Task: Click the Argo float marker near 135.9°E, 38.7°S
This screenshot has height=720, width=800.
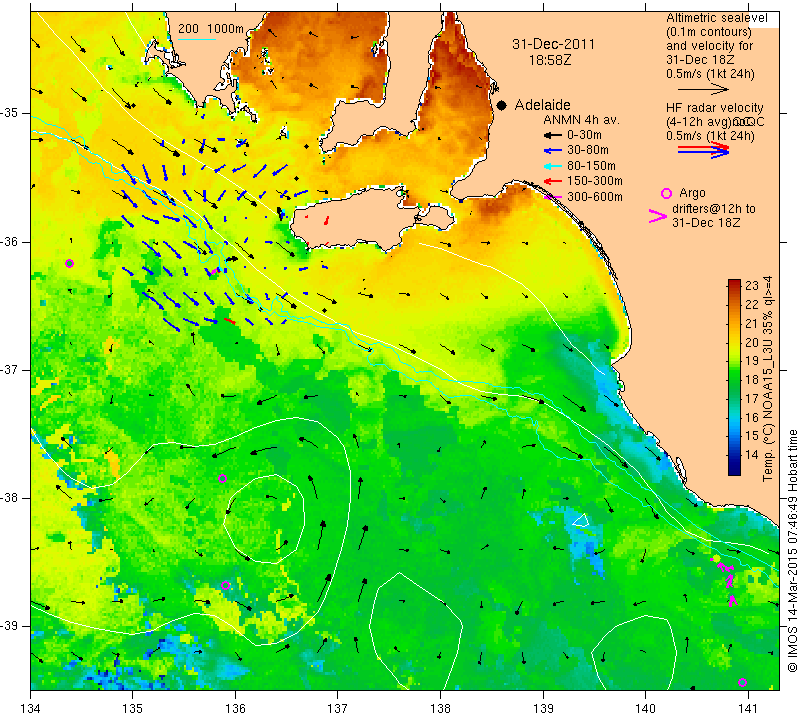Action: pos(226,585)
